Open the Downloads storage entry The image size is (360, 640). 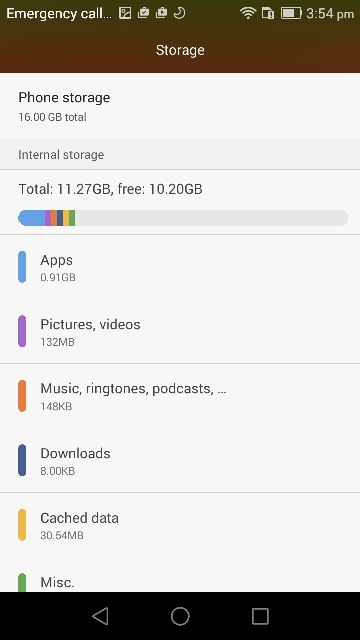[180, 460]
